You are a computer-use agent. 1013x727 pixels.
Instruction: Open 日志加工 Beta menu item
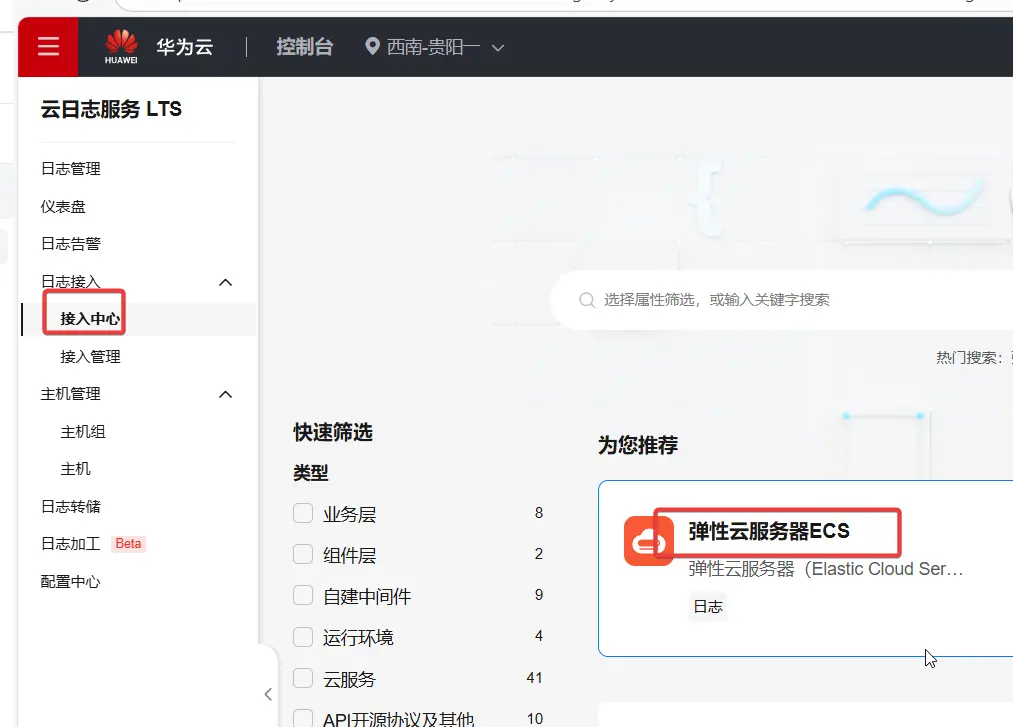[x=71, y=544]
